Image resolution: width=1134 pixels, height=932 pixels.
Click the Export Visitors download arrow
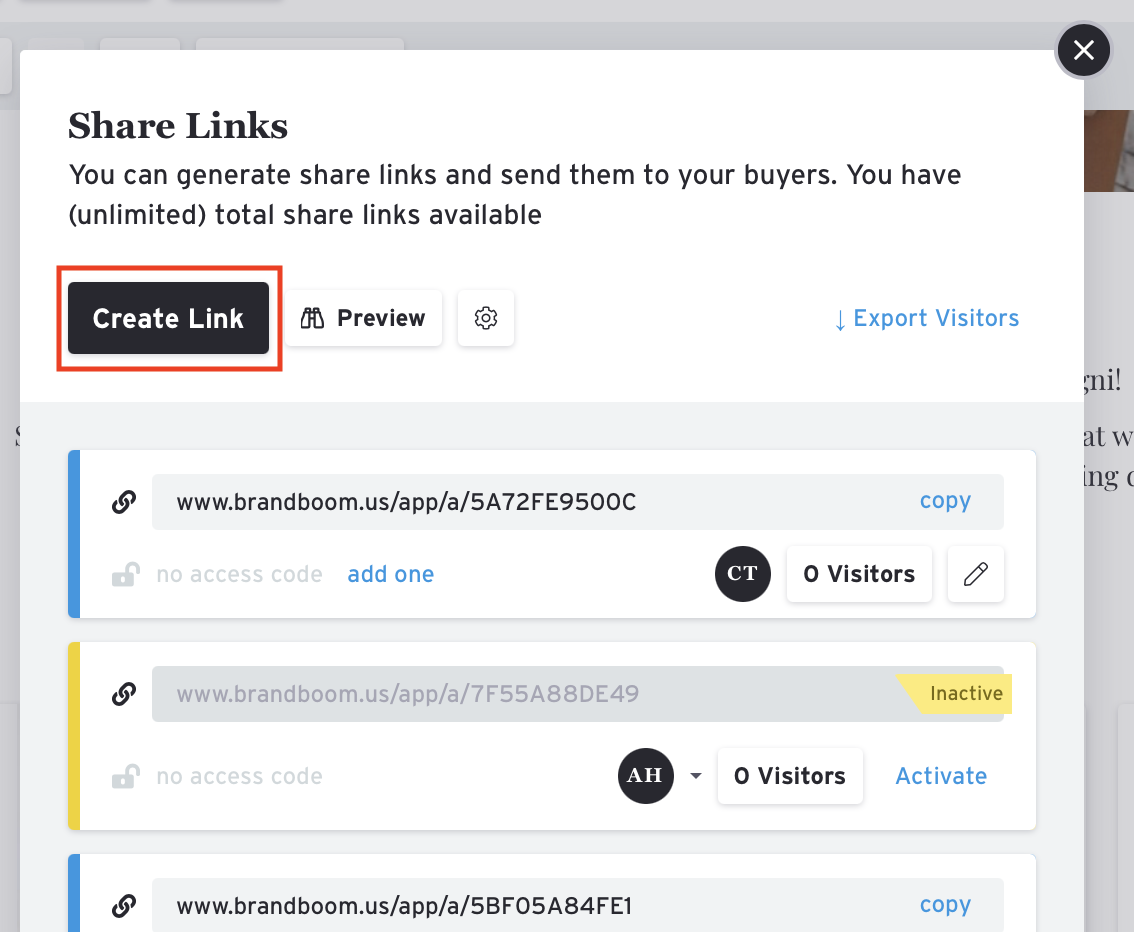point(840,318)
